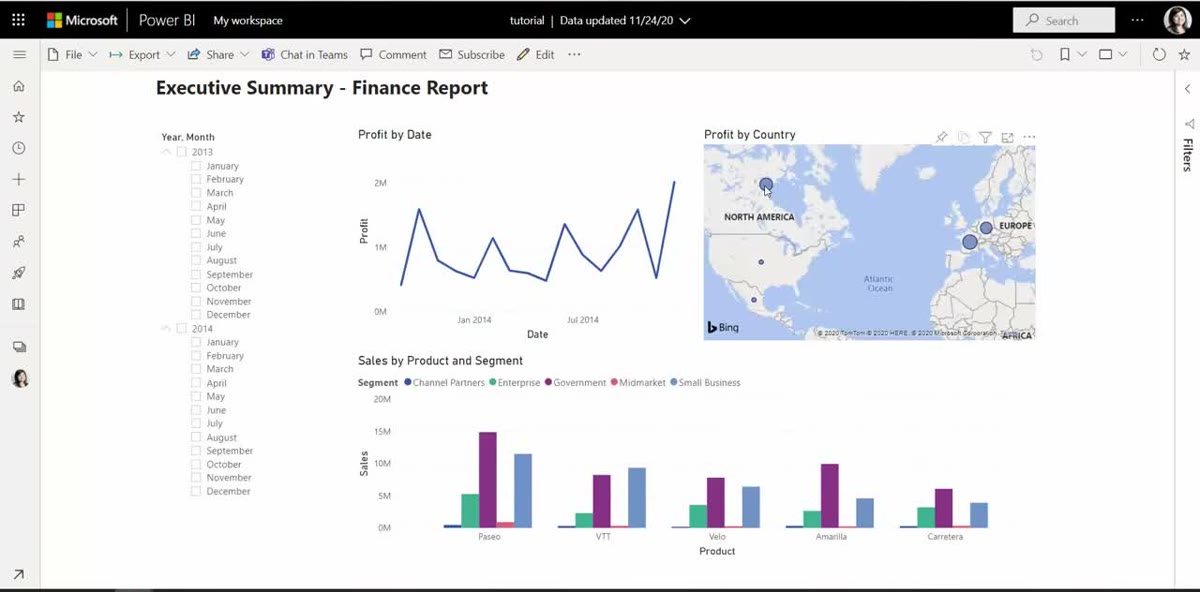The width and height of the screenshot is (1200, 592).
Task: Check June under 2014
Action: click(x=197, y=410)
